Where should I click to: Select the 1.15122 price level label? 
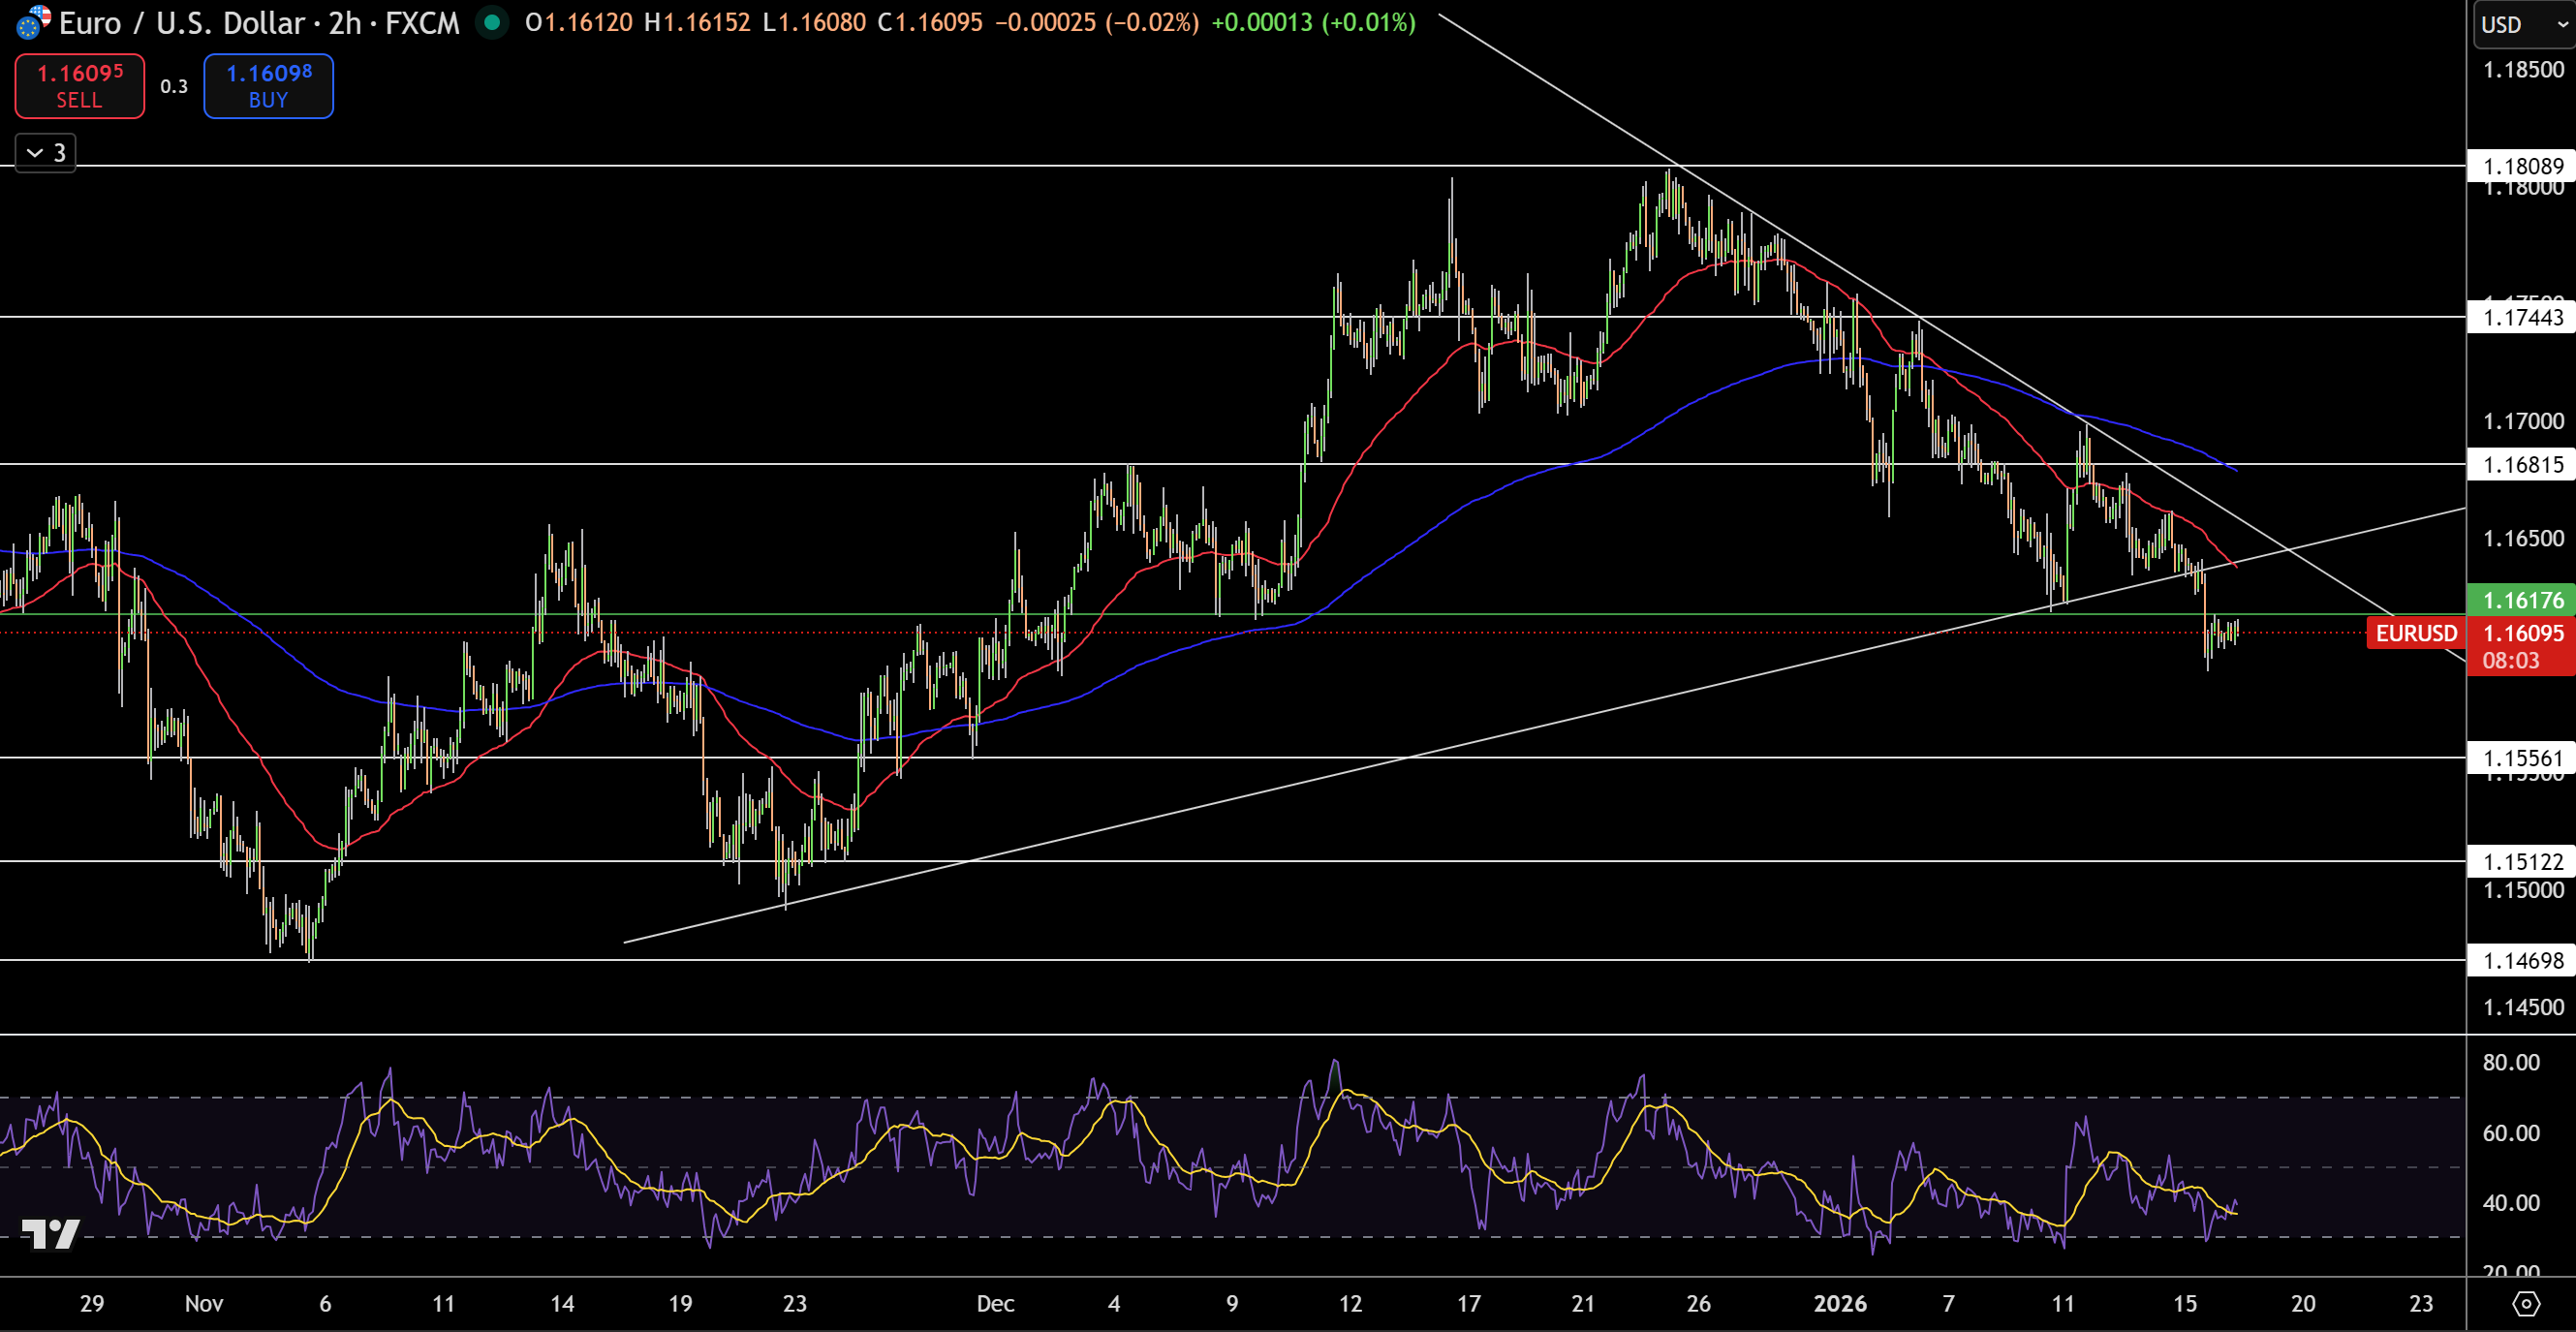[x=2522, y=861]
